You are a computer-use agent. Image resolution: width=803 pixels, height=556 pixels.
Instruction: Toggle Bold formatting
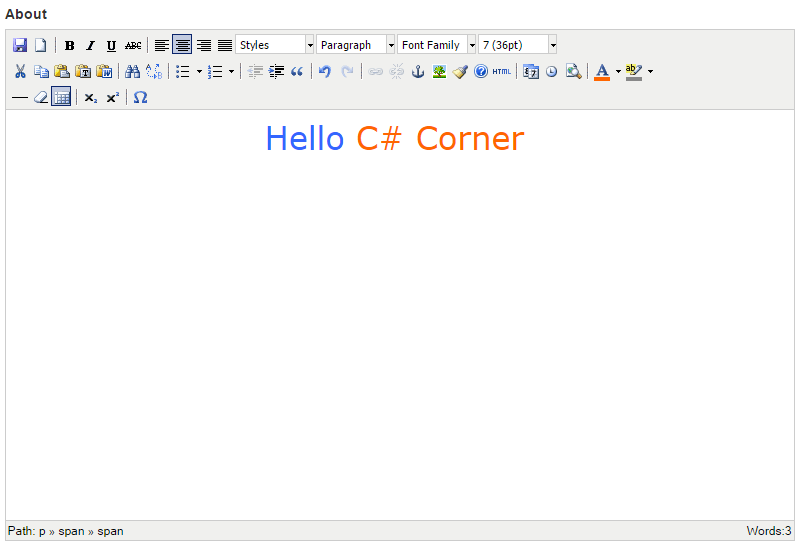(x=70, y=45)
